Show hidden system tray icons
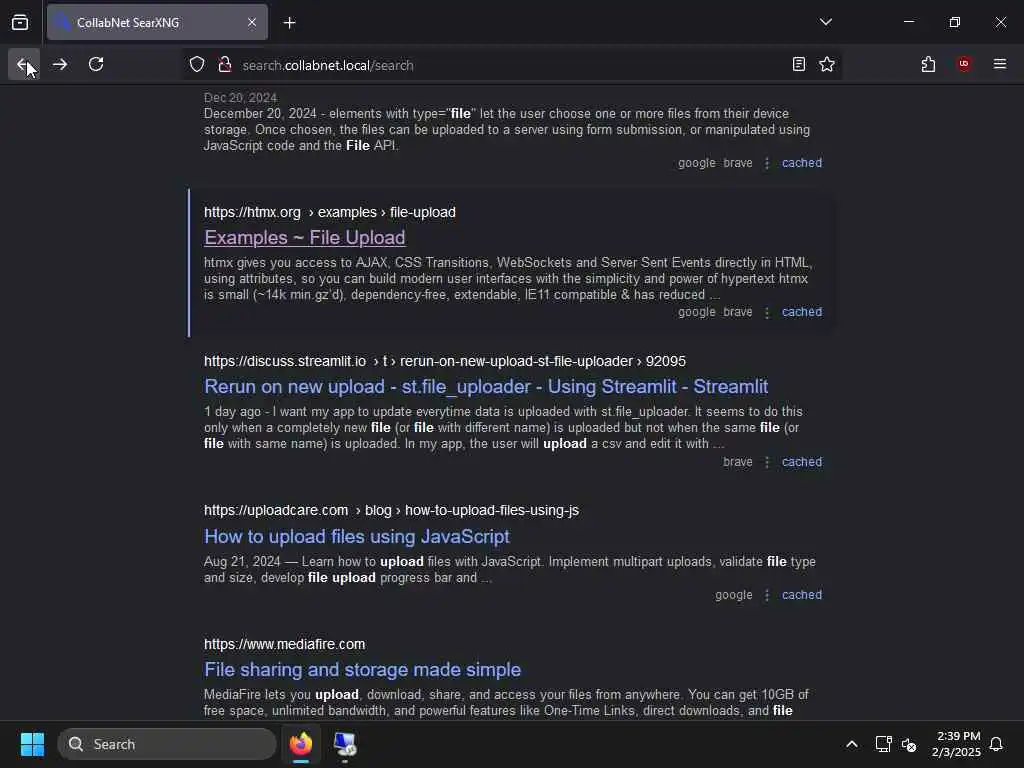The height and width of the screenshot is (768, 1024). point(852,744)
